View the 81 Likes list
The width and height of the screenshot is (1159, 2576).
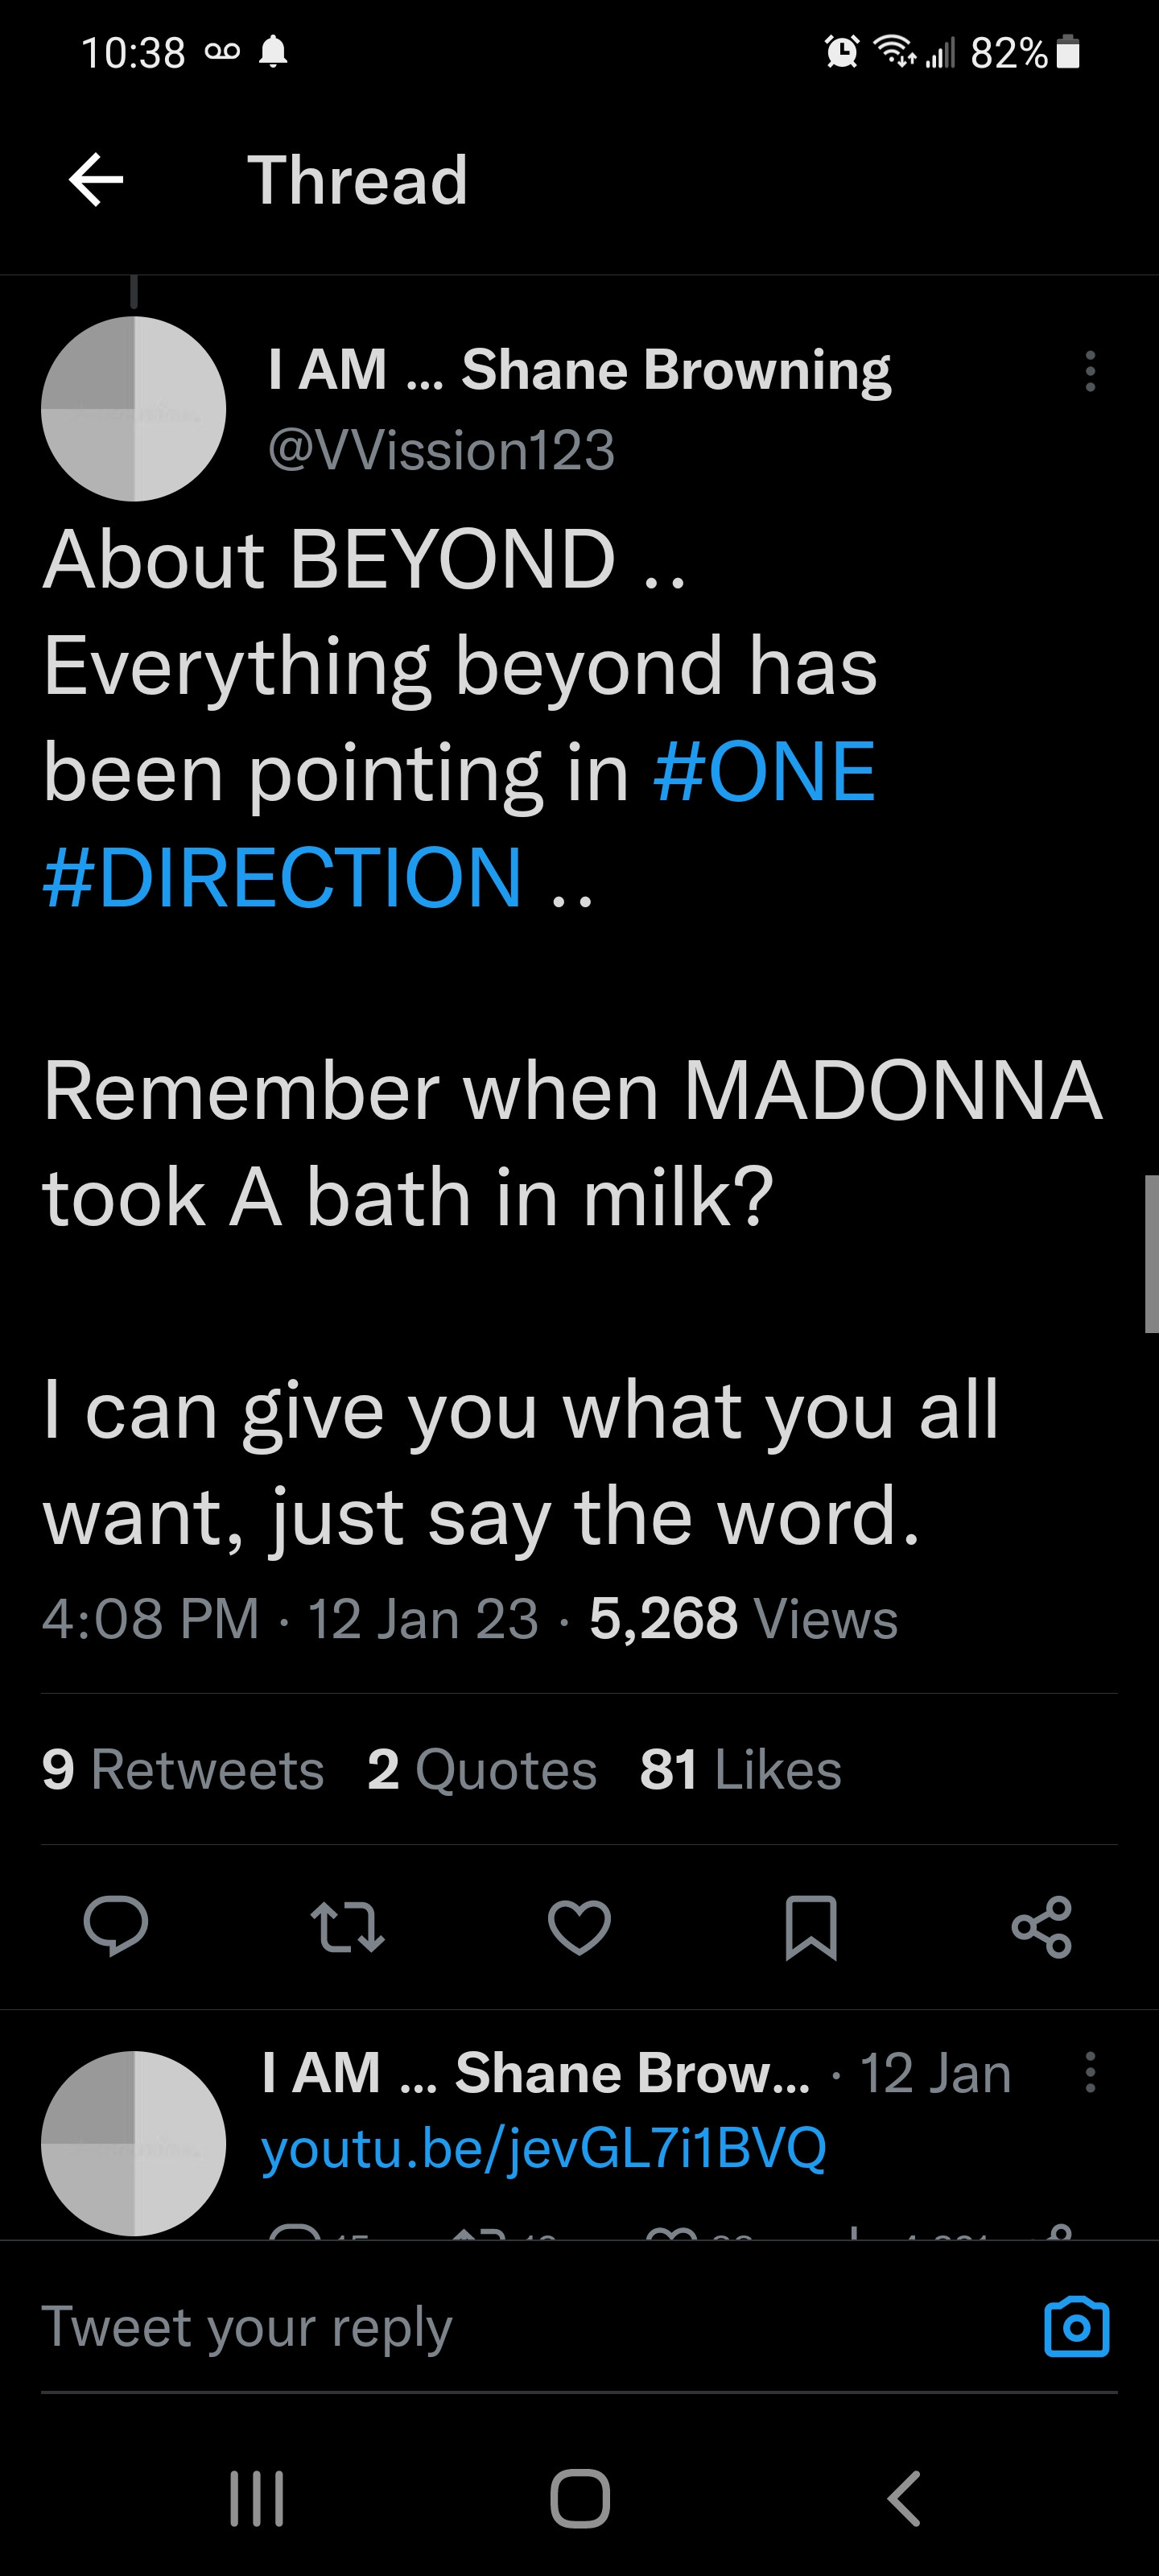tap(740, 1769)
